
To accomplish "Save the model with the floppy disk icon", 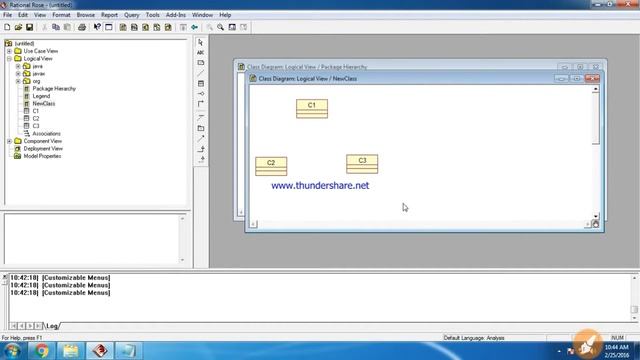I will pyautogui.click(x=29, y=27).
